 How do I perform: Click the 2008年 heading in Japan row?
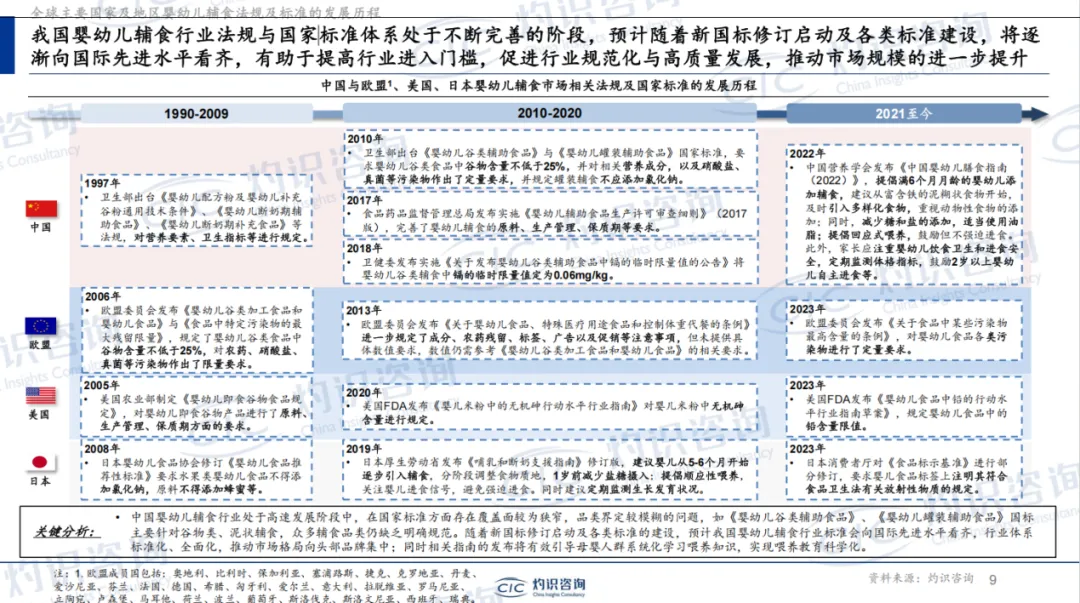(x=102, y=449)
